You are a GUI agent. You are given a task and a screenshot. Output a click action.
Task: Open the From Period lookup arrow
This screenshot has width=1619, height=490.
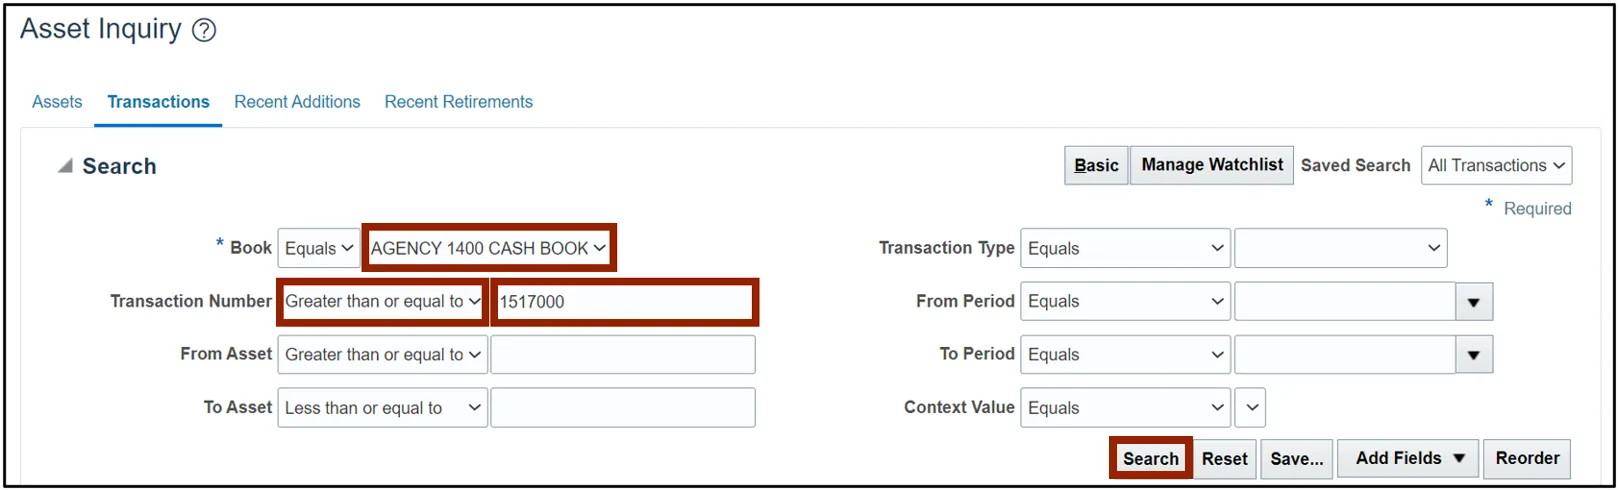[1473, 302]
